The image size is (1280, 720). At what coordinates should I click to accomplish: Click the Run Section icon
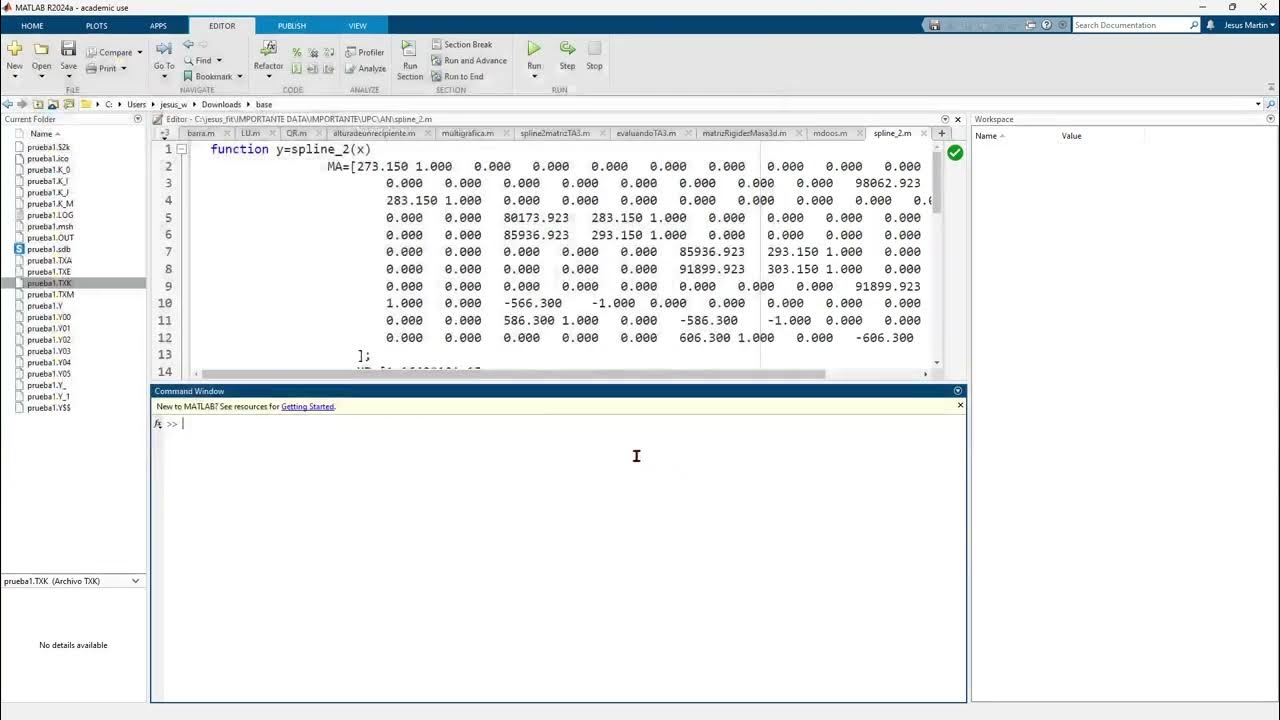[409, 48]
